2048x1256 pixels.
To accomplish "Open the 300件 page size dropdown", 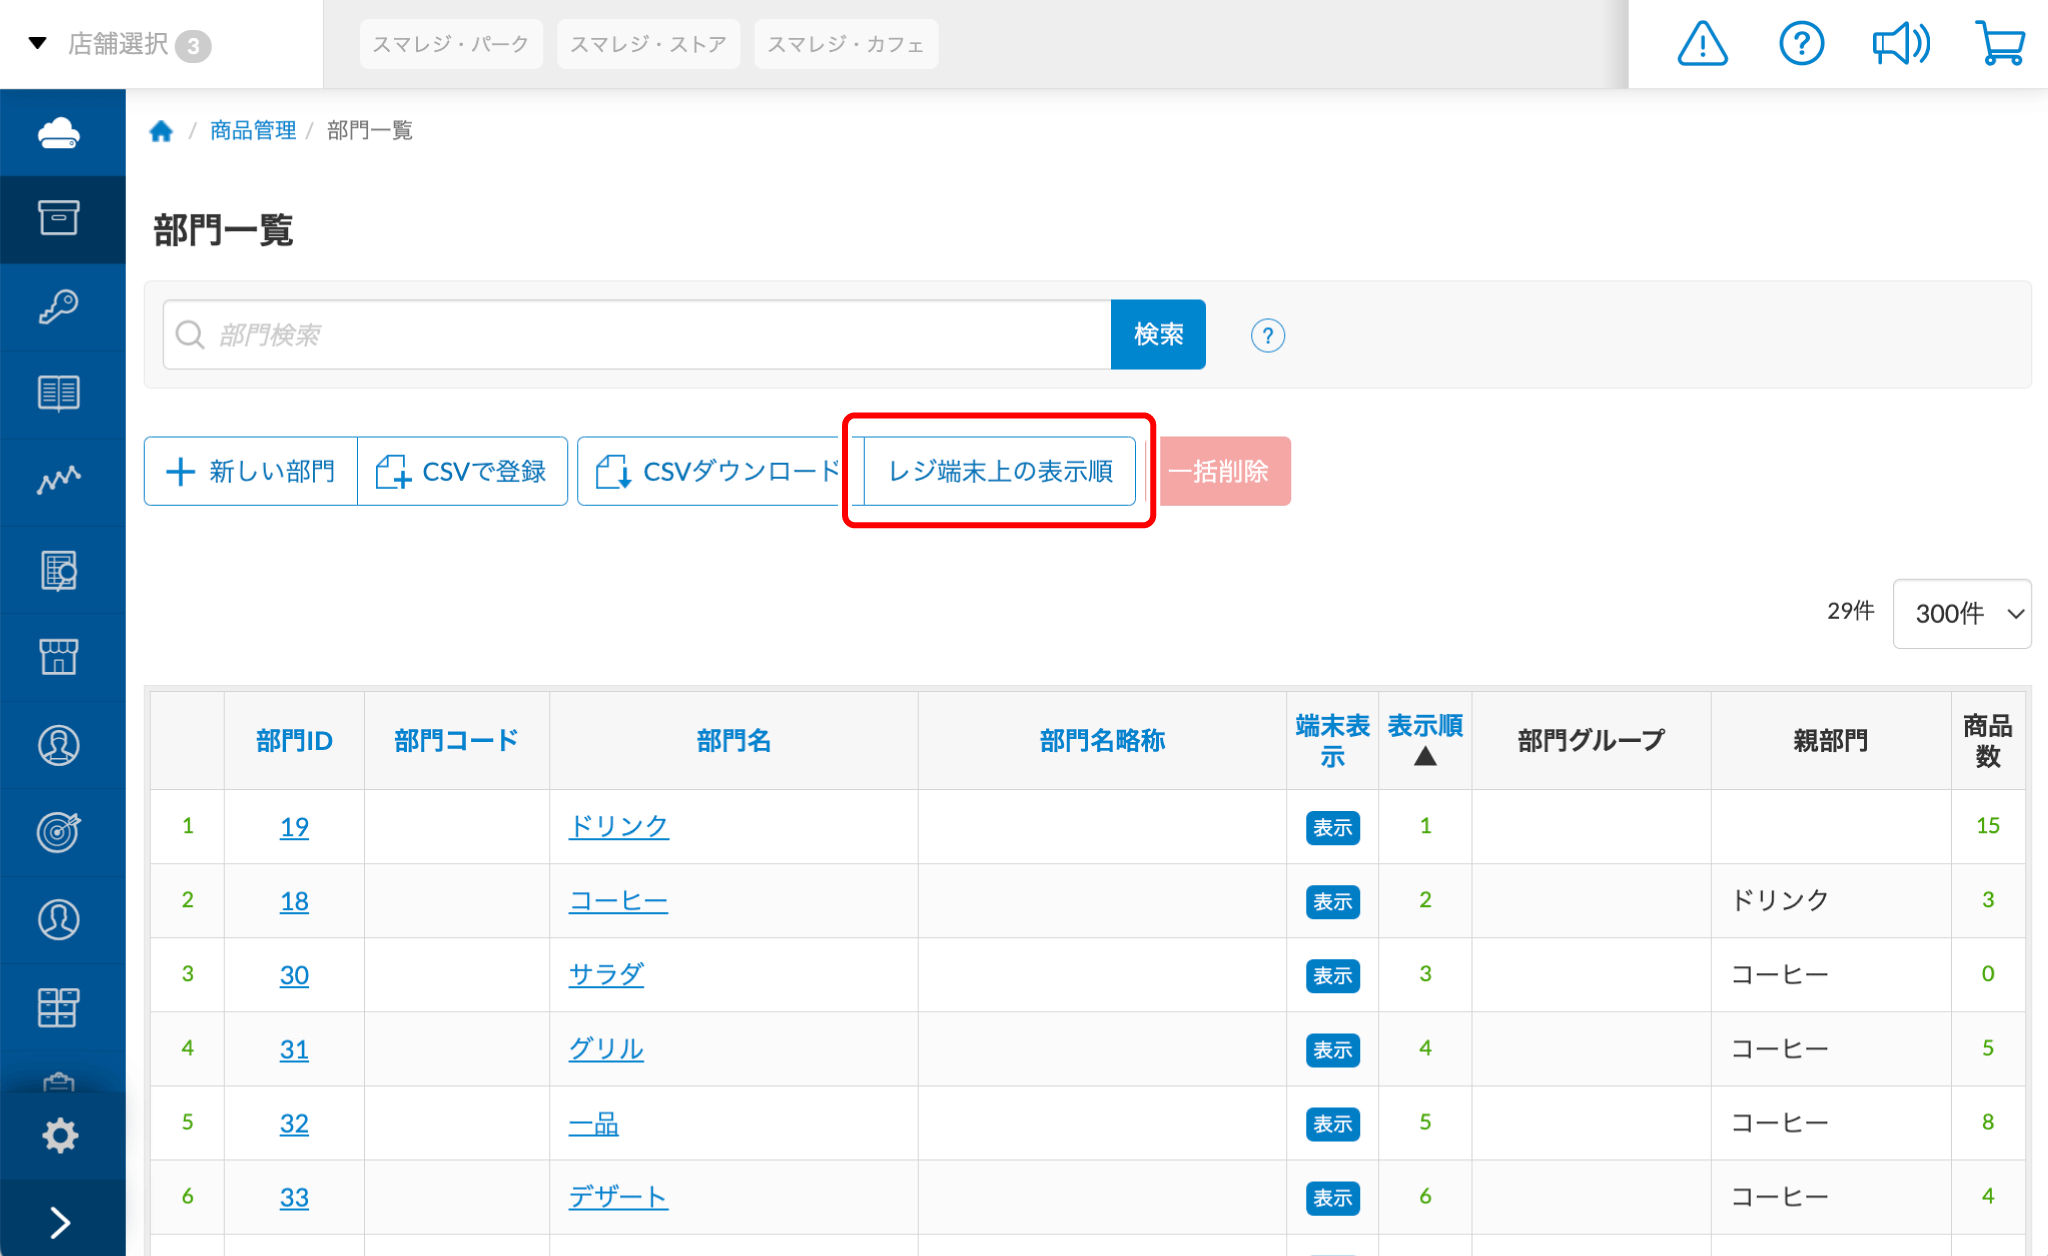I will [x=1961, y=613].
